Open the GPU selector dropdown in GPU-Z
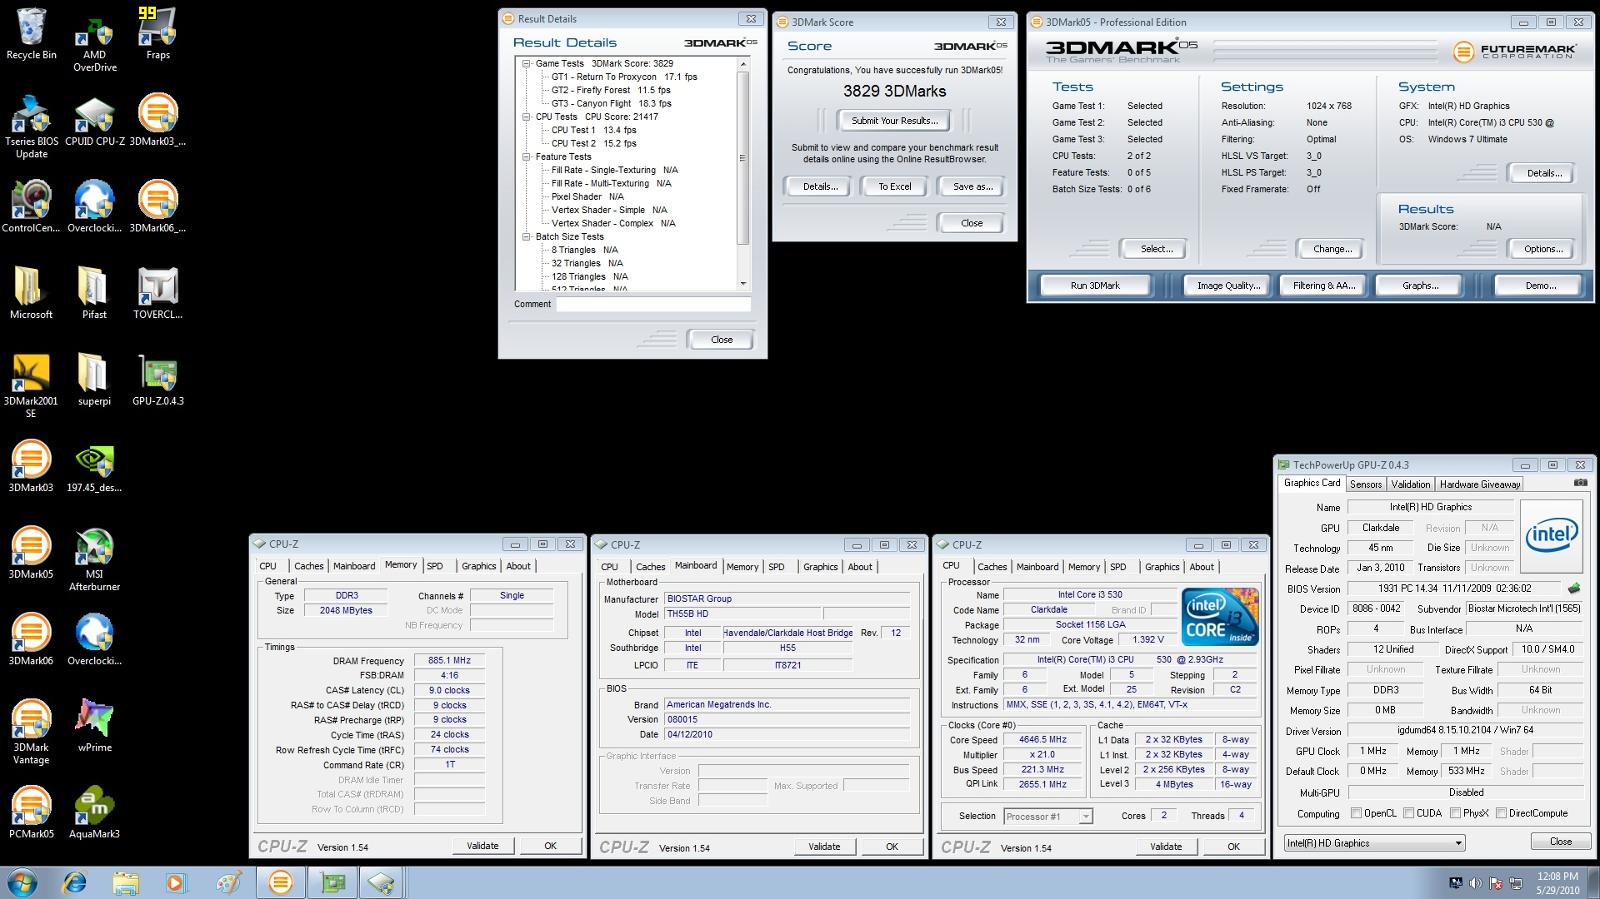The width and height of the screenshot is (1600, 899). 1374,843
